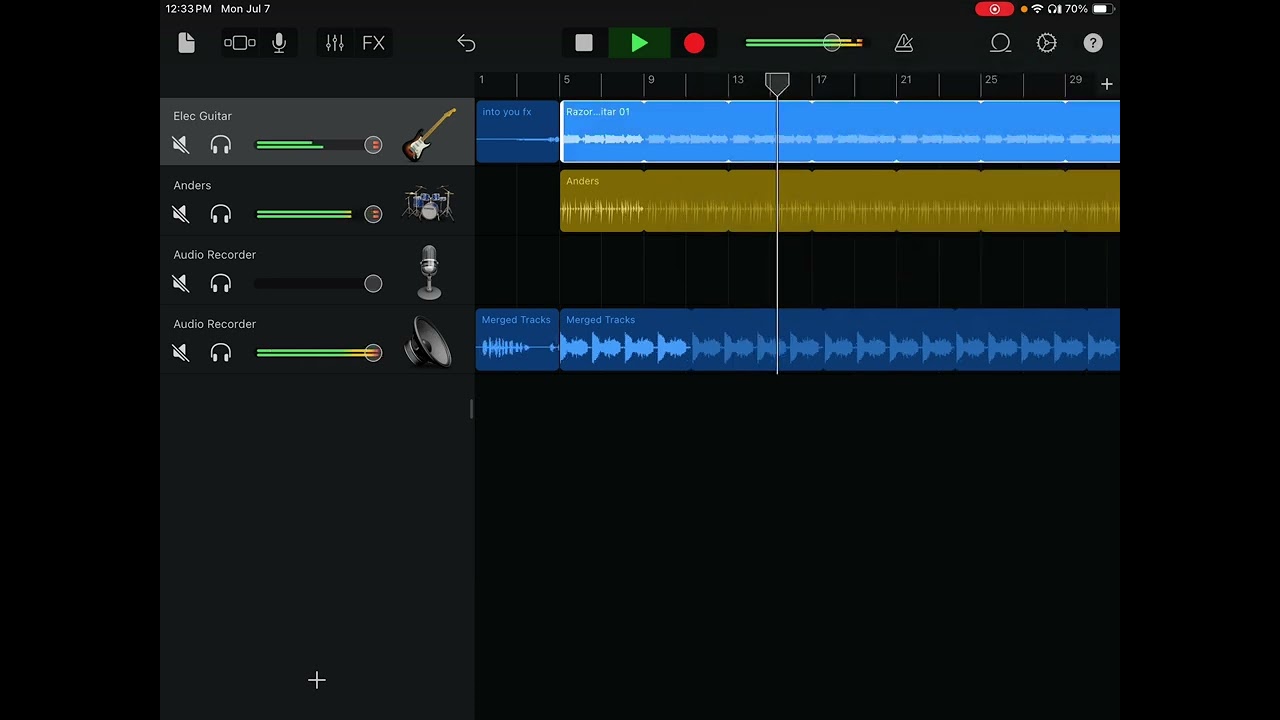Start playback with the green play button
This screenshot has height=720, width=1280.
point(640,43)
